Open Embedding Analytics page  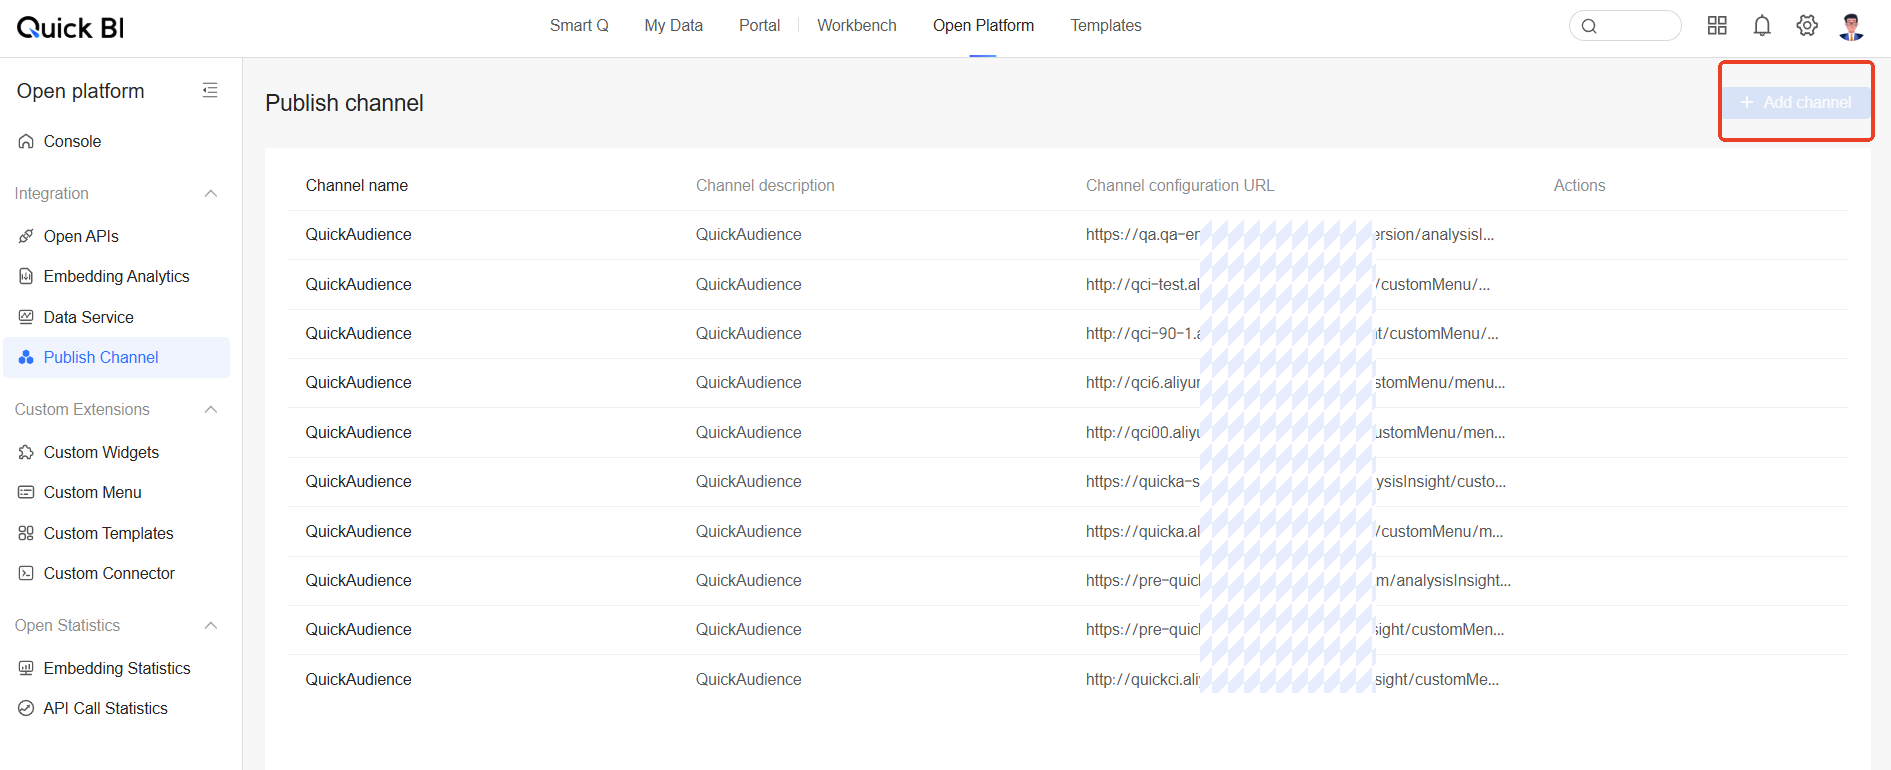click(x=116, y=277)
